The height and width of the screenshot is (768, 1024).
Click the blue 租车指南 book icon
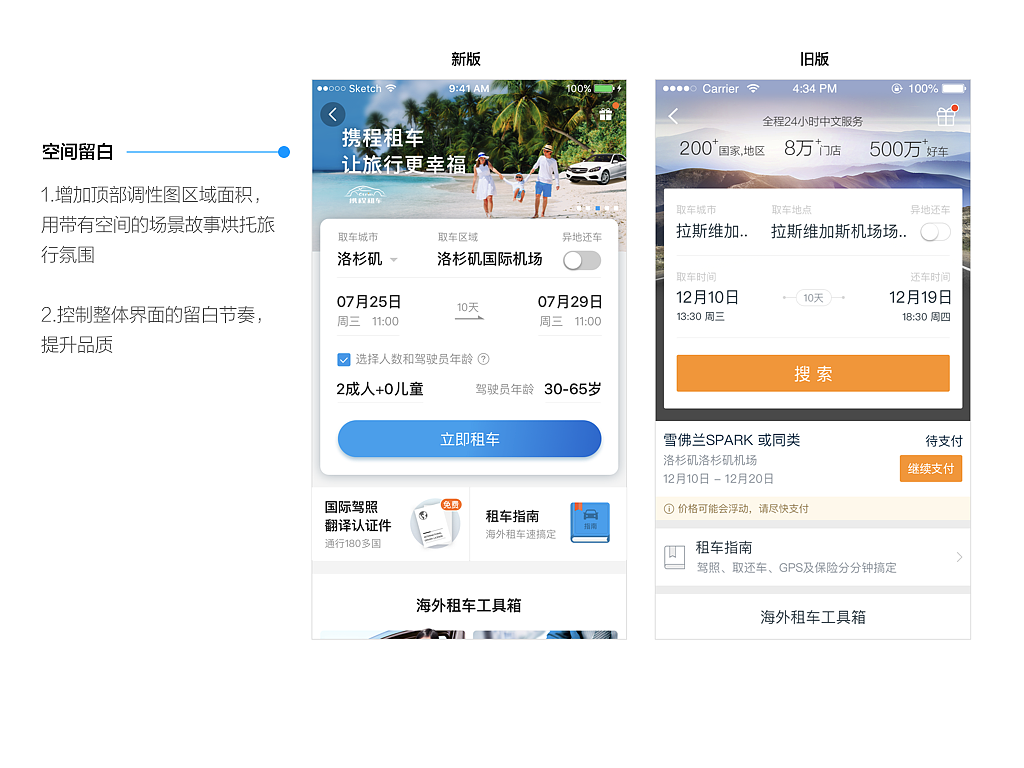tap(590, 522)
